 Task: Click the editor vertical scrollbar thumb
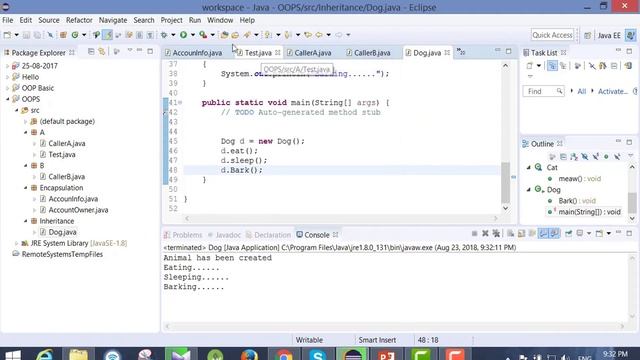tap(505, 182)
